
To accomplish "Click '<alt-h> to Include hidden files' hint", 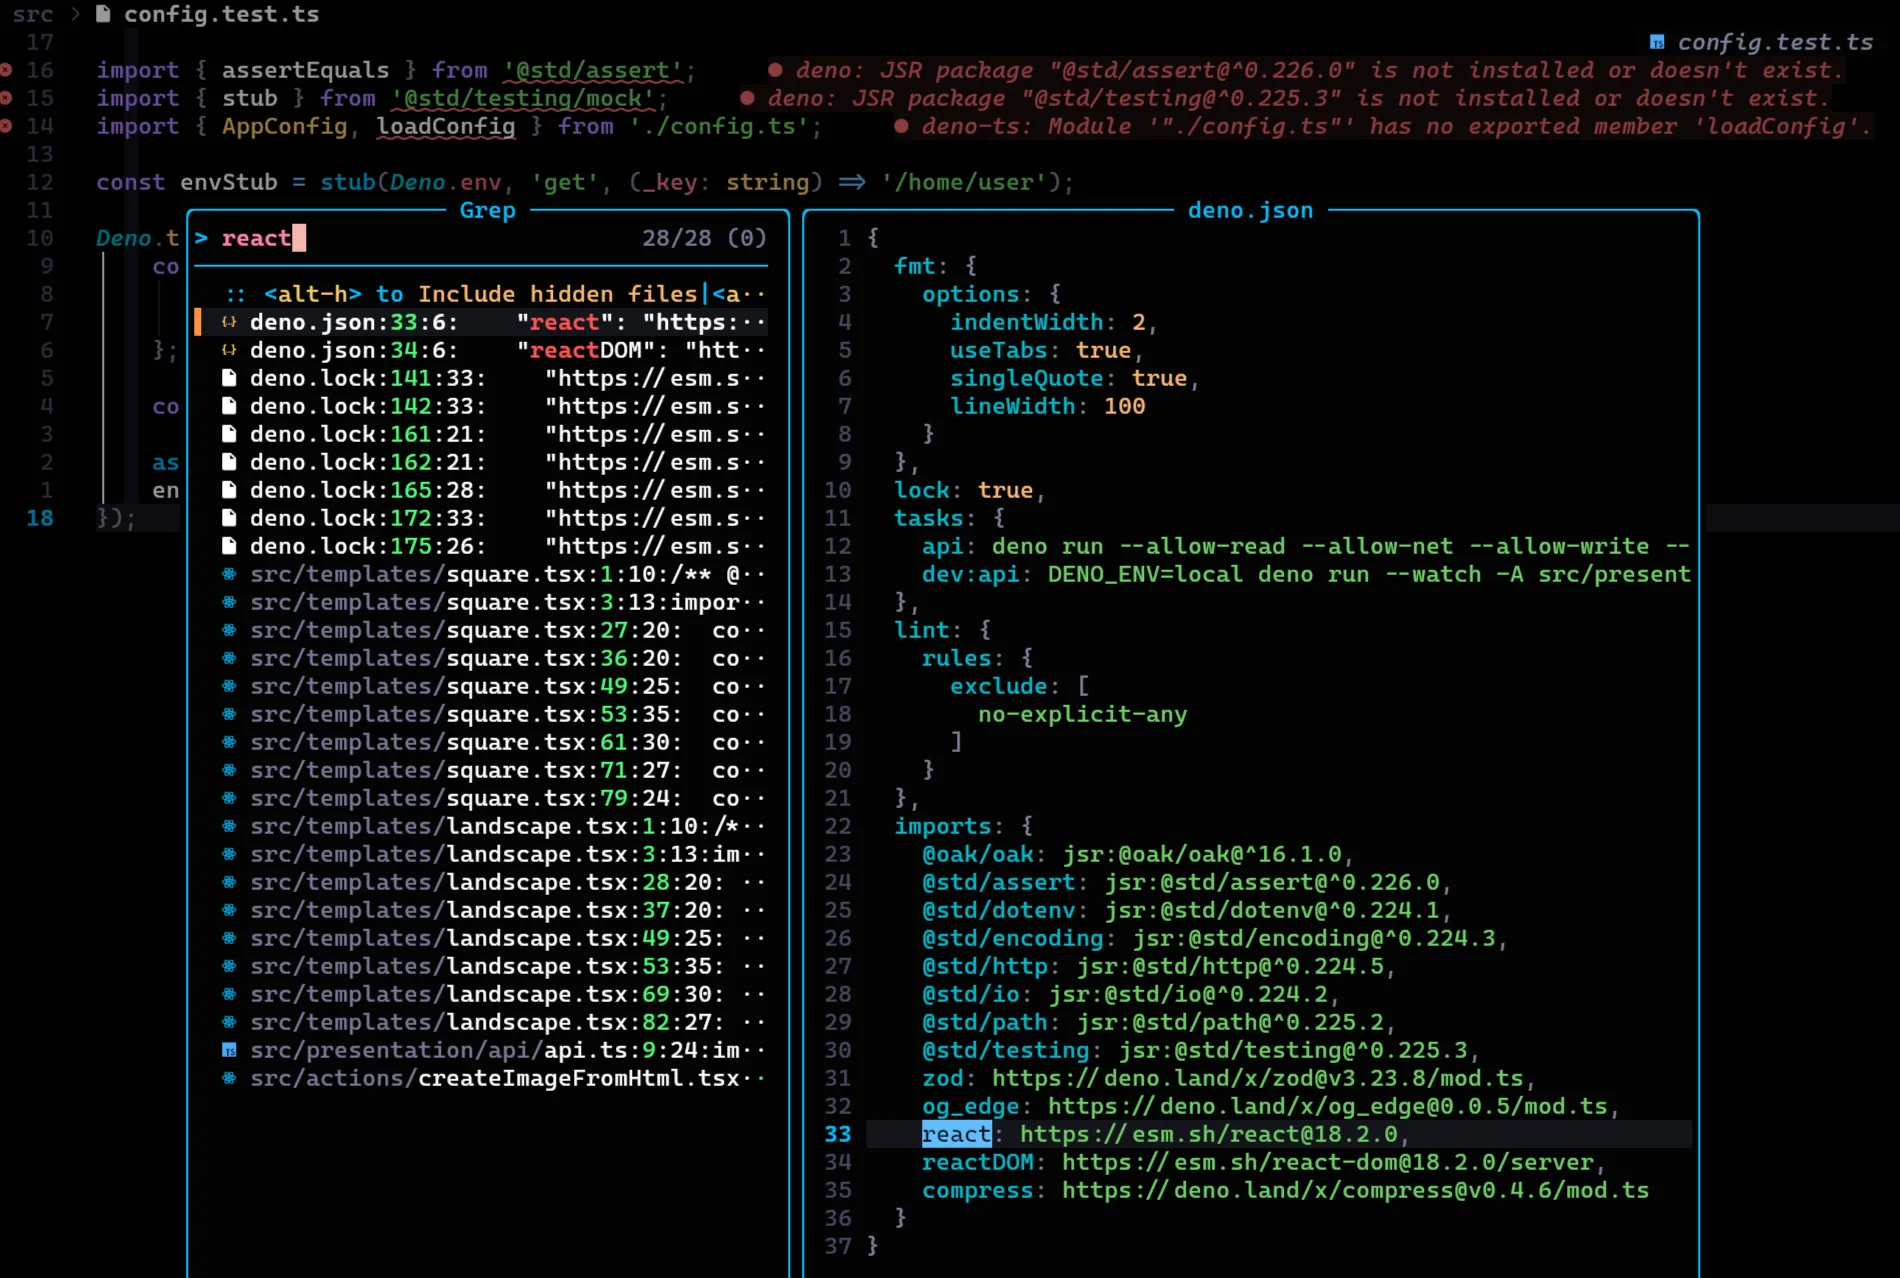I will [x=480, y=294].
